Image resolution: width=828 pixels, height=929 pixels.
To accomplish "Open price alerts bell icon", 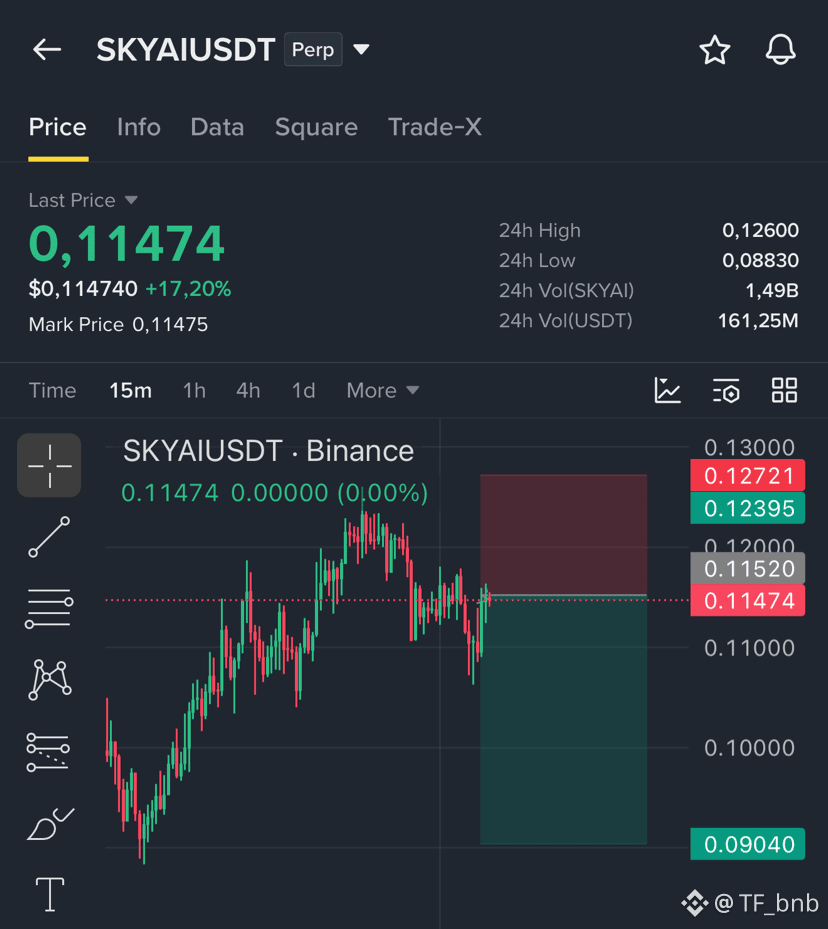I will [781, 50].
